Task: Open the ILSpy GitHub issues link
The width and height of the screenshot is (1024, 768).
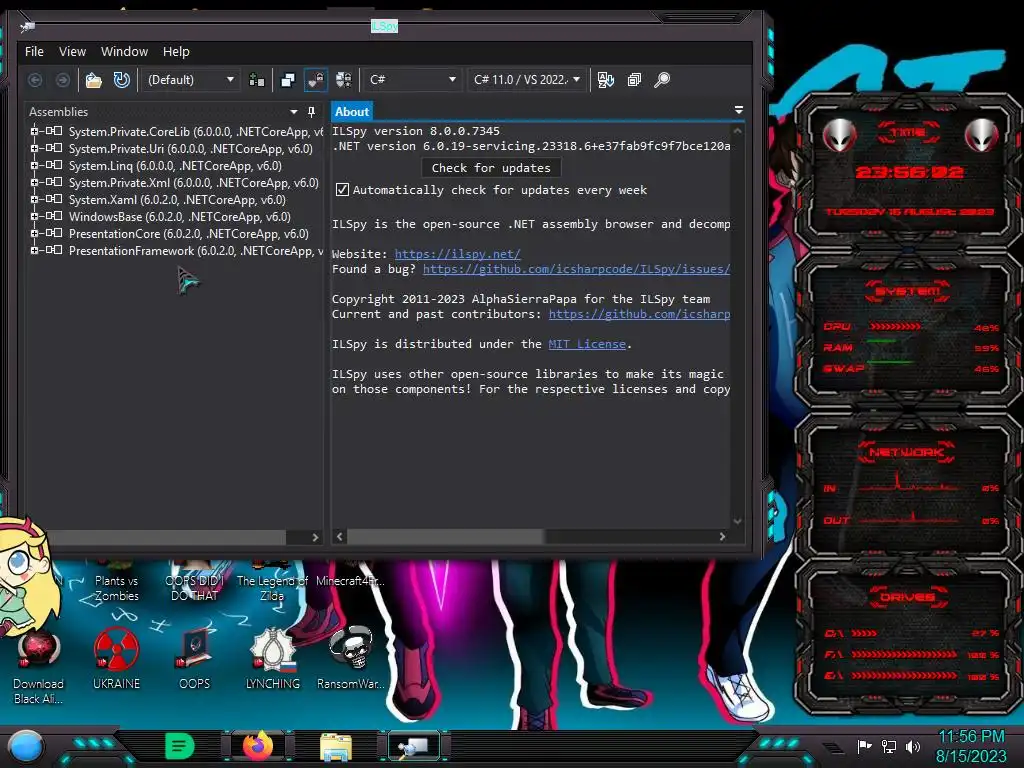Action: click(576, 269)
